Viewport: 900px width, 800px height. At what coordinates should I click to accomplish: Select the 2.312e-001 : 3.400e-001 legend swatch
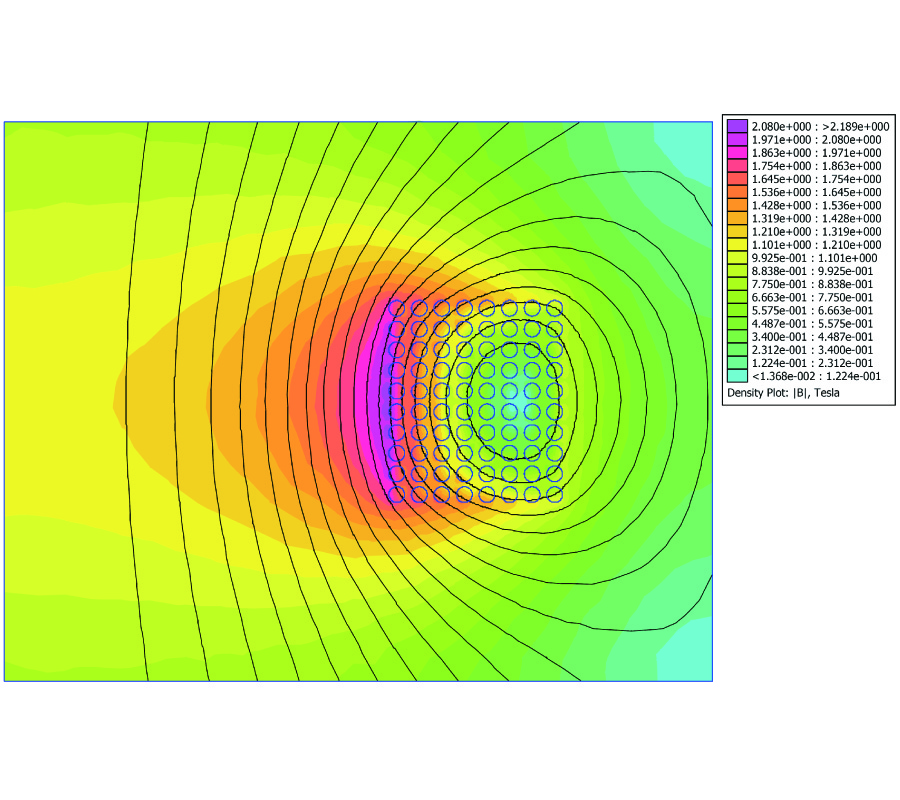[737, 349]
